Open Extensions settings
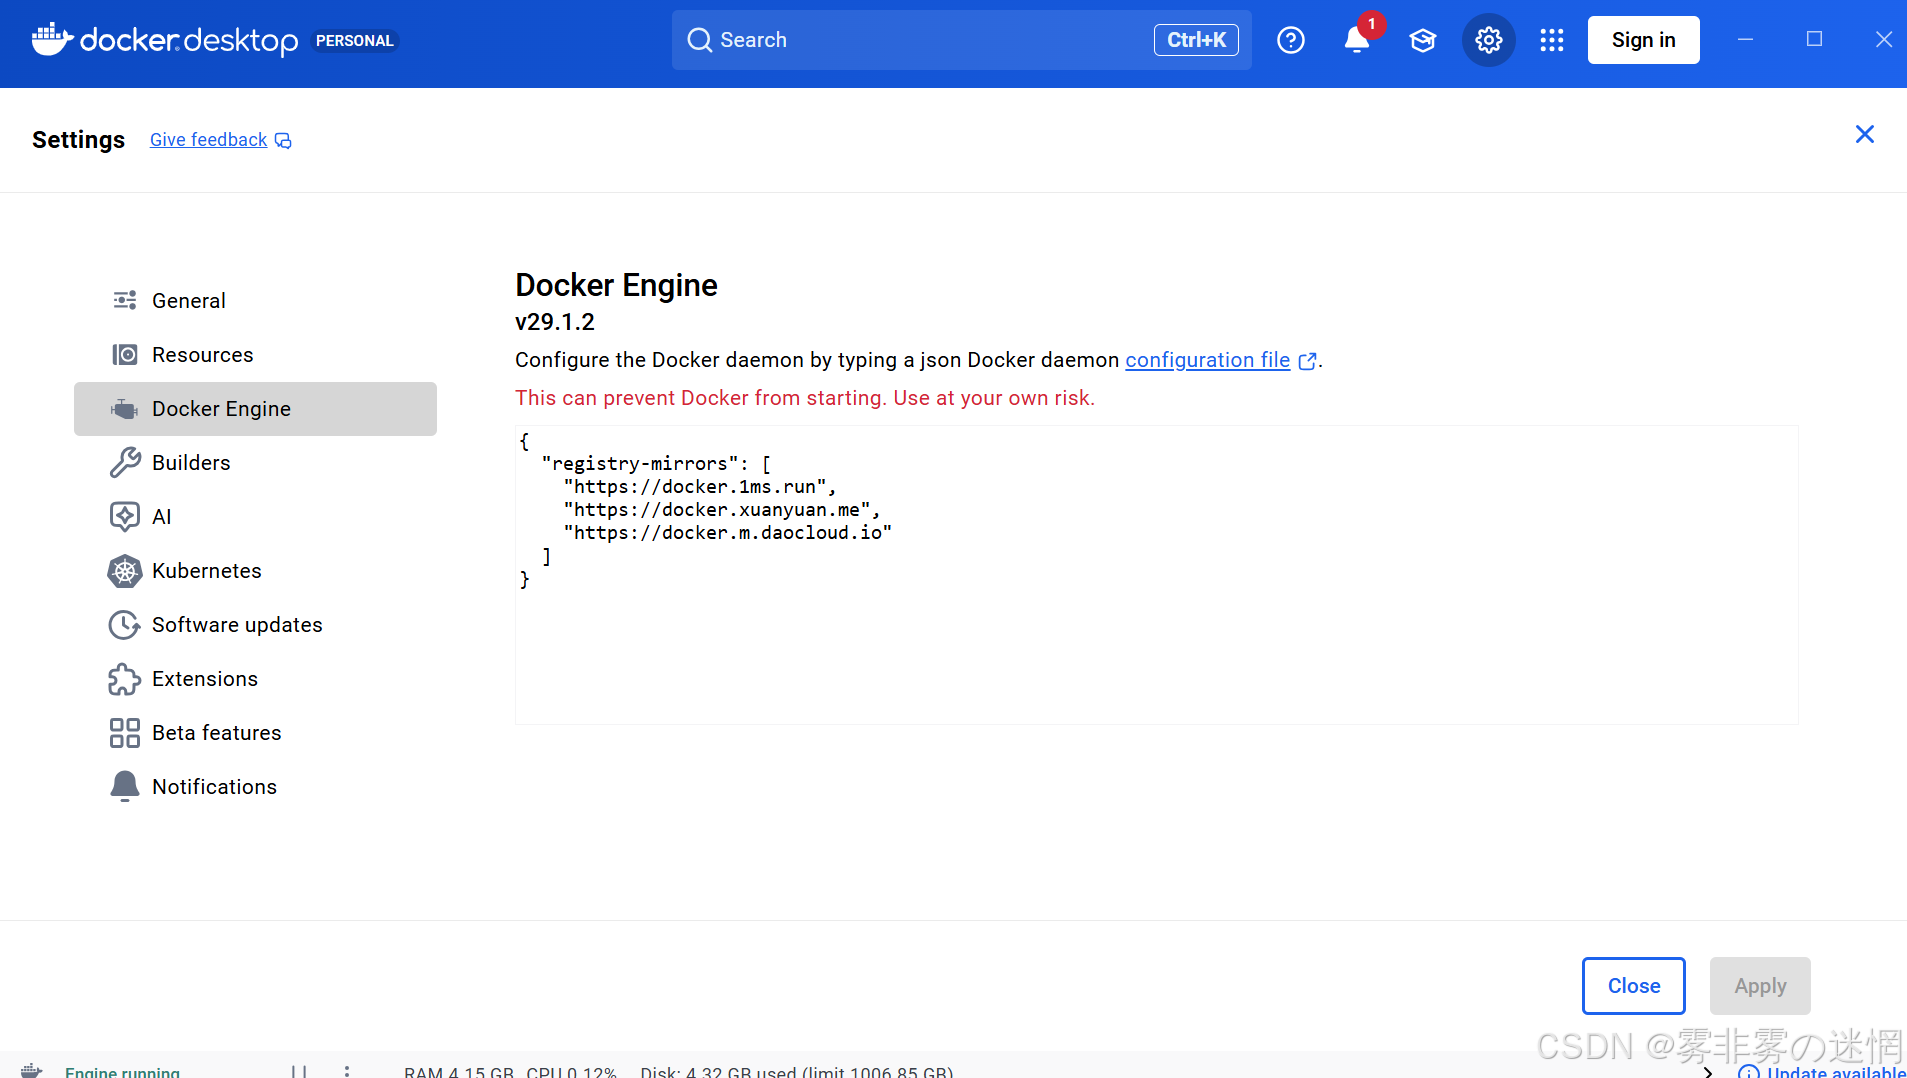 255,679
